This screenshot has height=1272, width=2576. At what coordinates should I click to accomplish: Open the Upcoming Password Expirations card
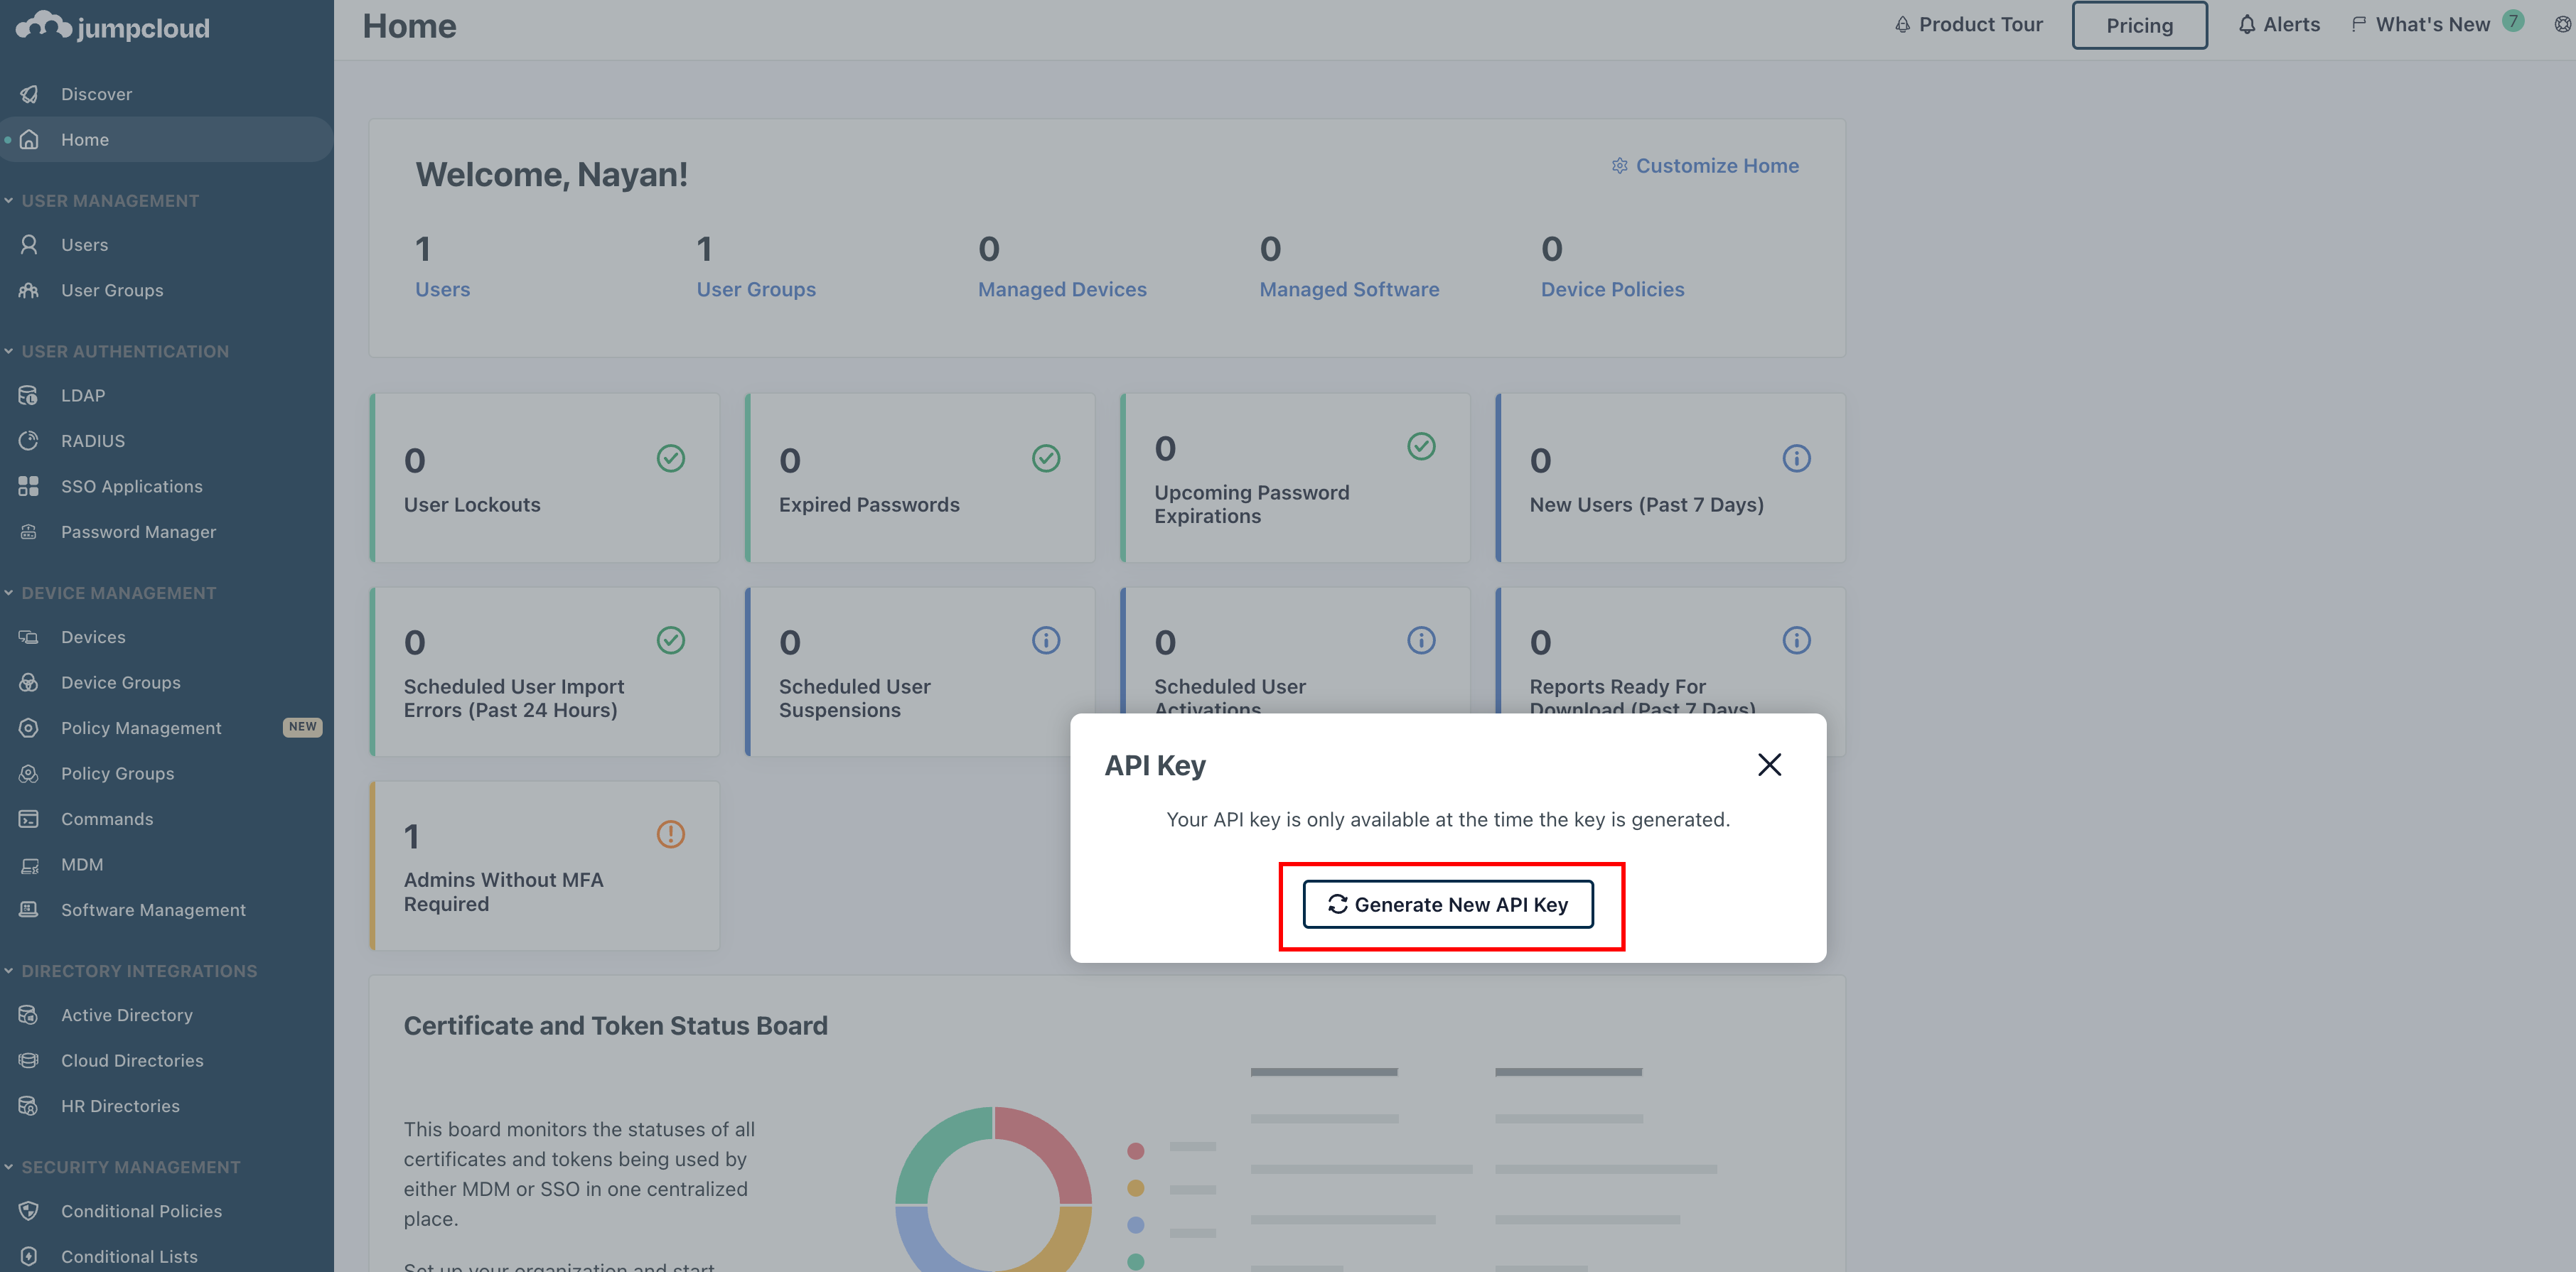pyautogui.click(x=1296, y=478)
